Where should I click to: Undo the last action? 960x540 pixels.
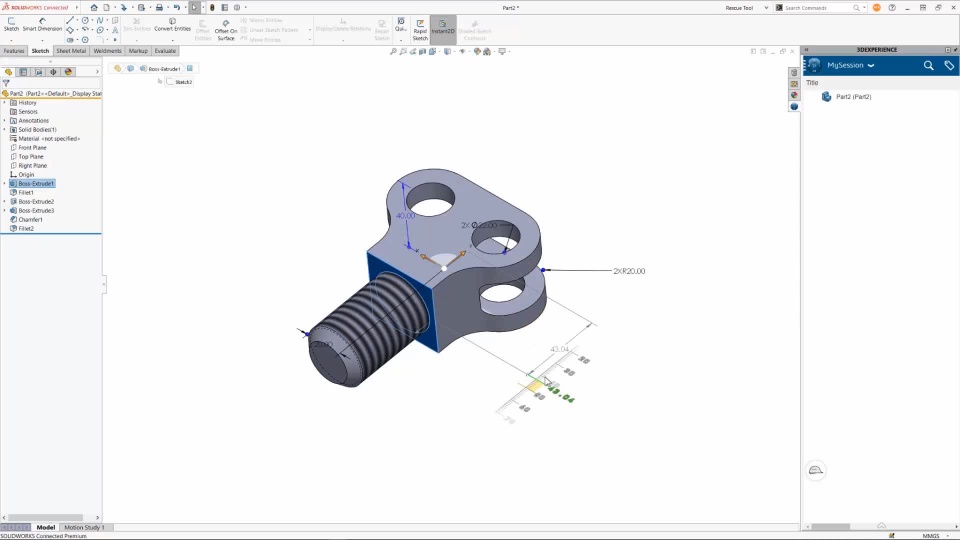(x=176, y=7)
